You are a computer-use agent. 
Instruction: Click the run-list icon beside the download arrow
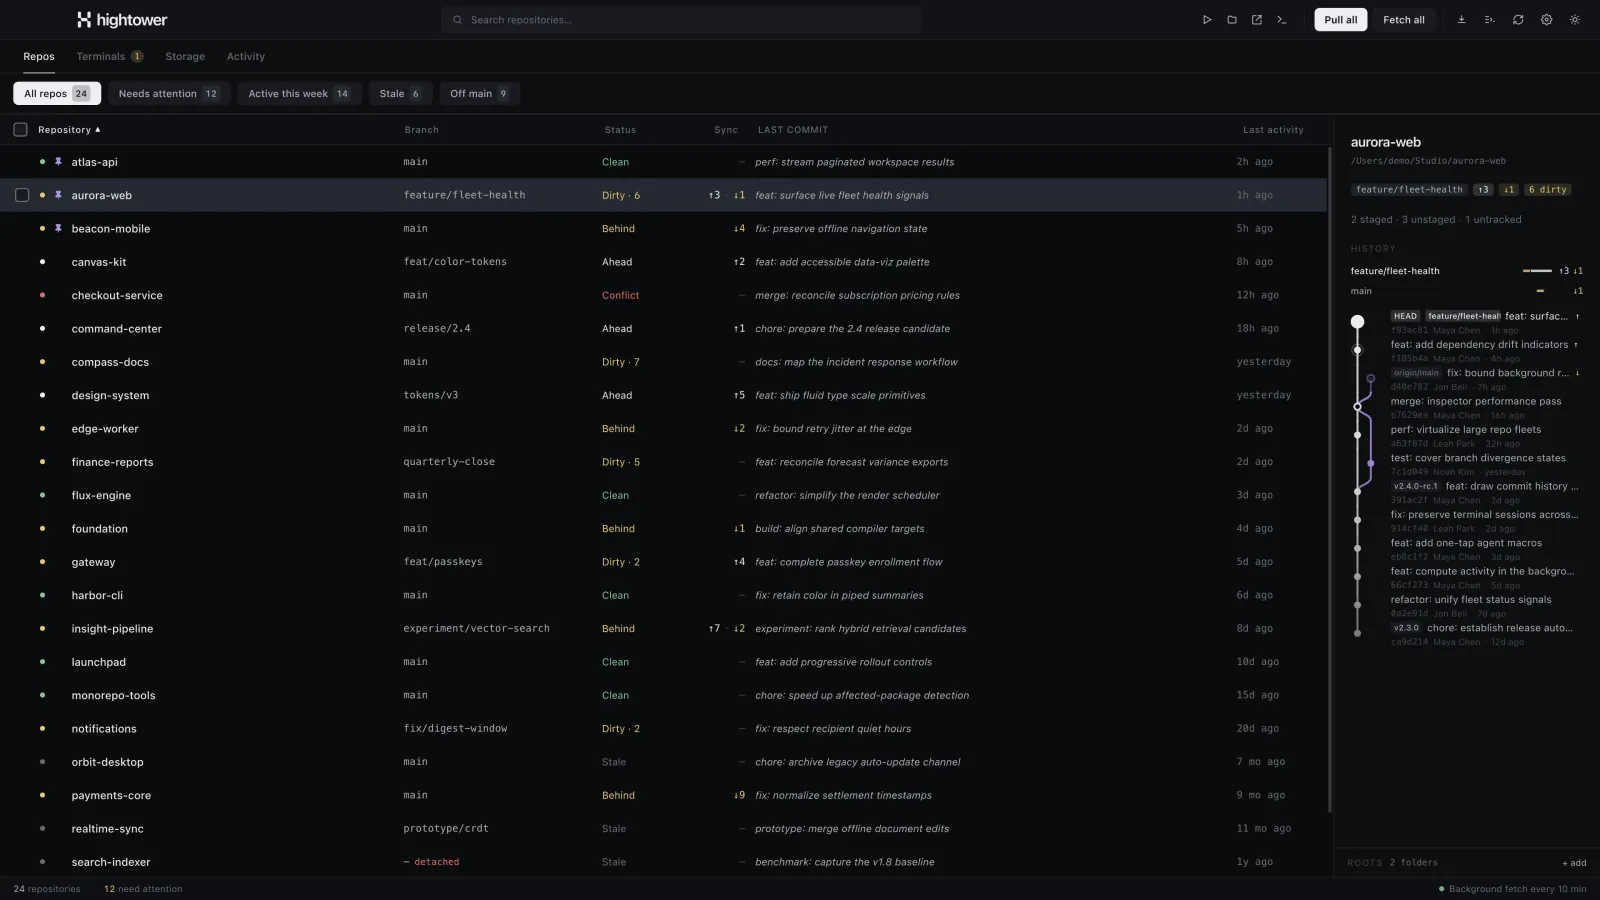pos(1490,20)
